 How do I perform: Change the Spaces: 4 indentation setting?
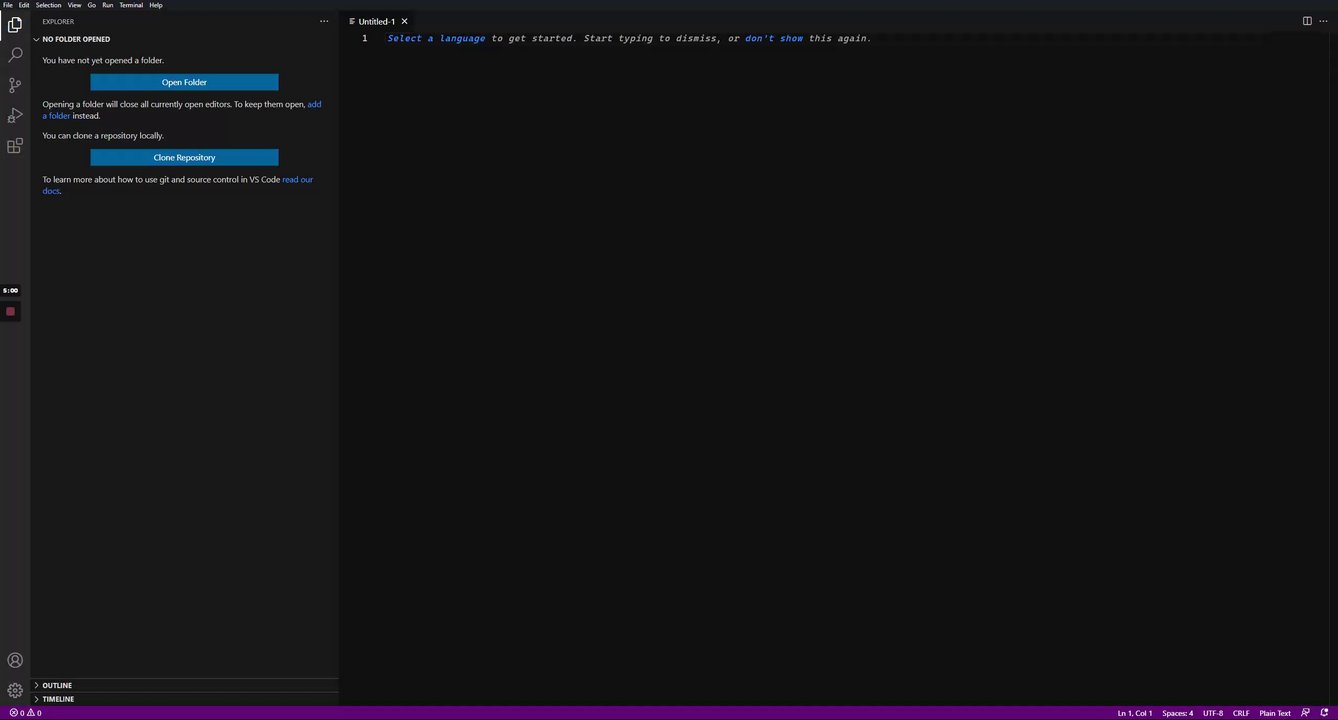pyautogui.click(x=1177, y=713)
